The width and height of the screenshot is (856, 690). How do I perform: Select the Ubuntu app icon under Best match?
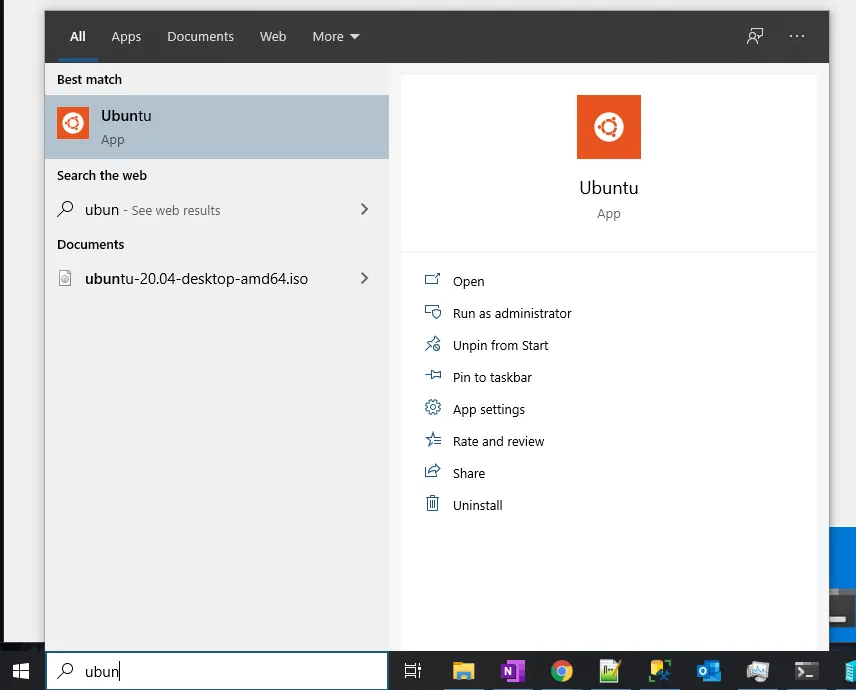[72, 123]
